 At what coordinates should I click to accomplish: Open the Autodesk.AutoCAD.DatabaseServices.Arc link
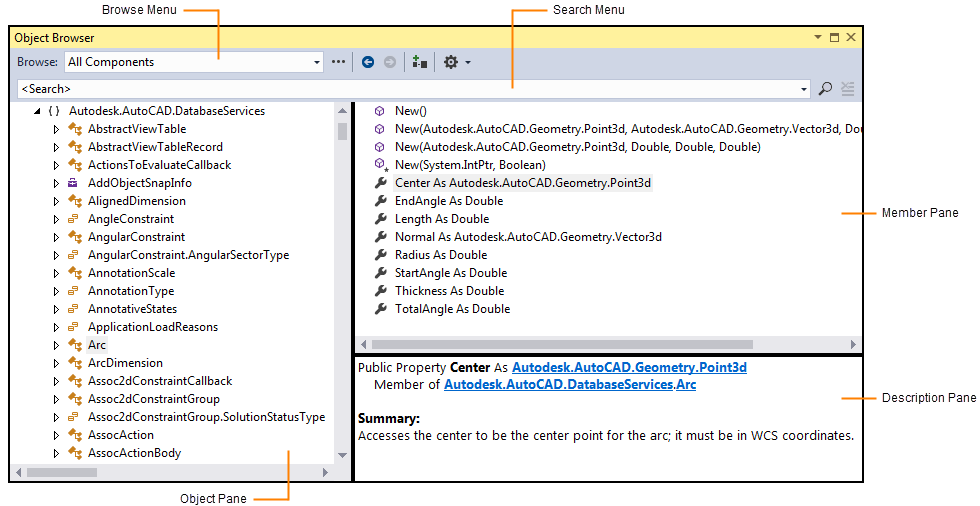click(x=570, y=385)
